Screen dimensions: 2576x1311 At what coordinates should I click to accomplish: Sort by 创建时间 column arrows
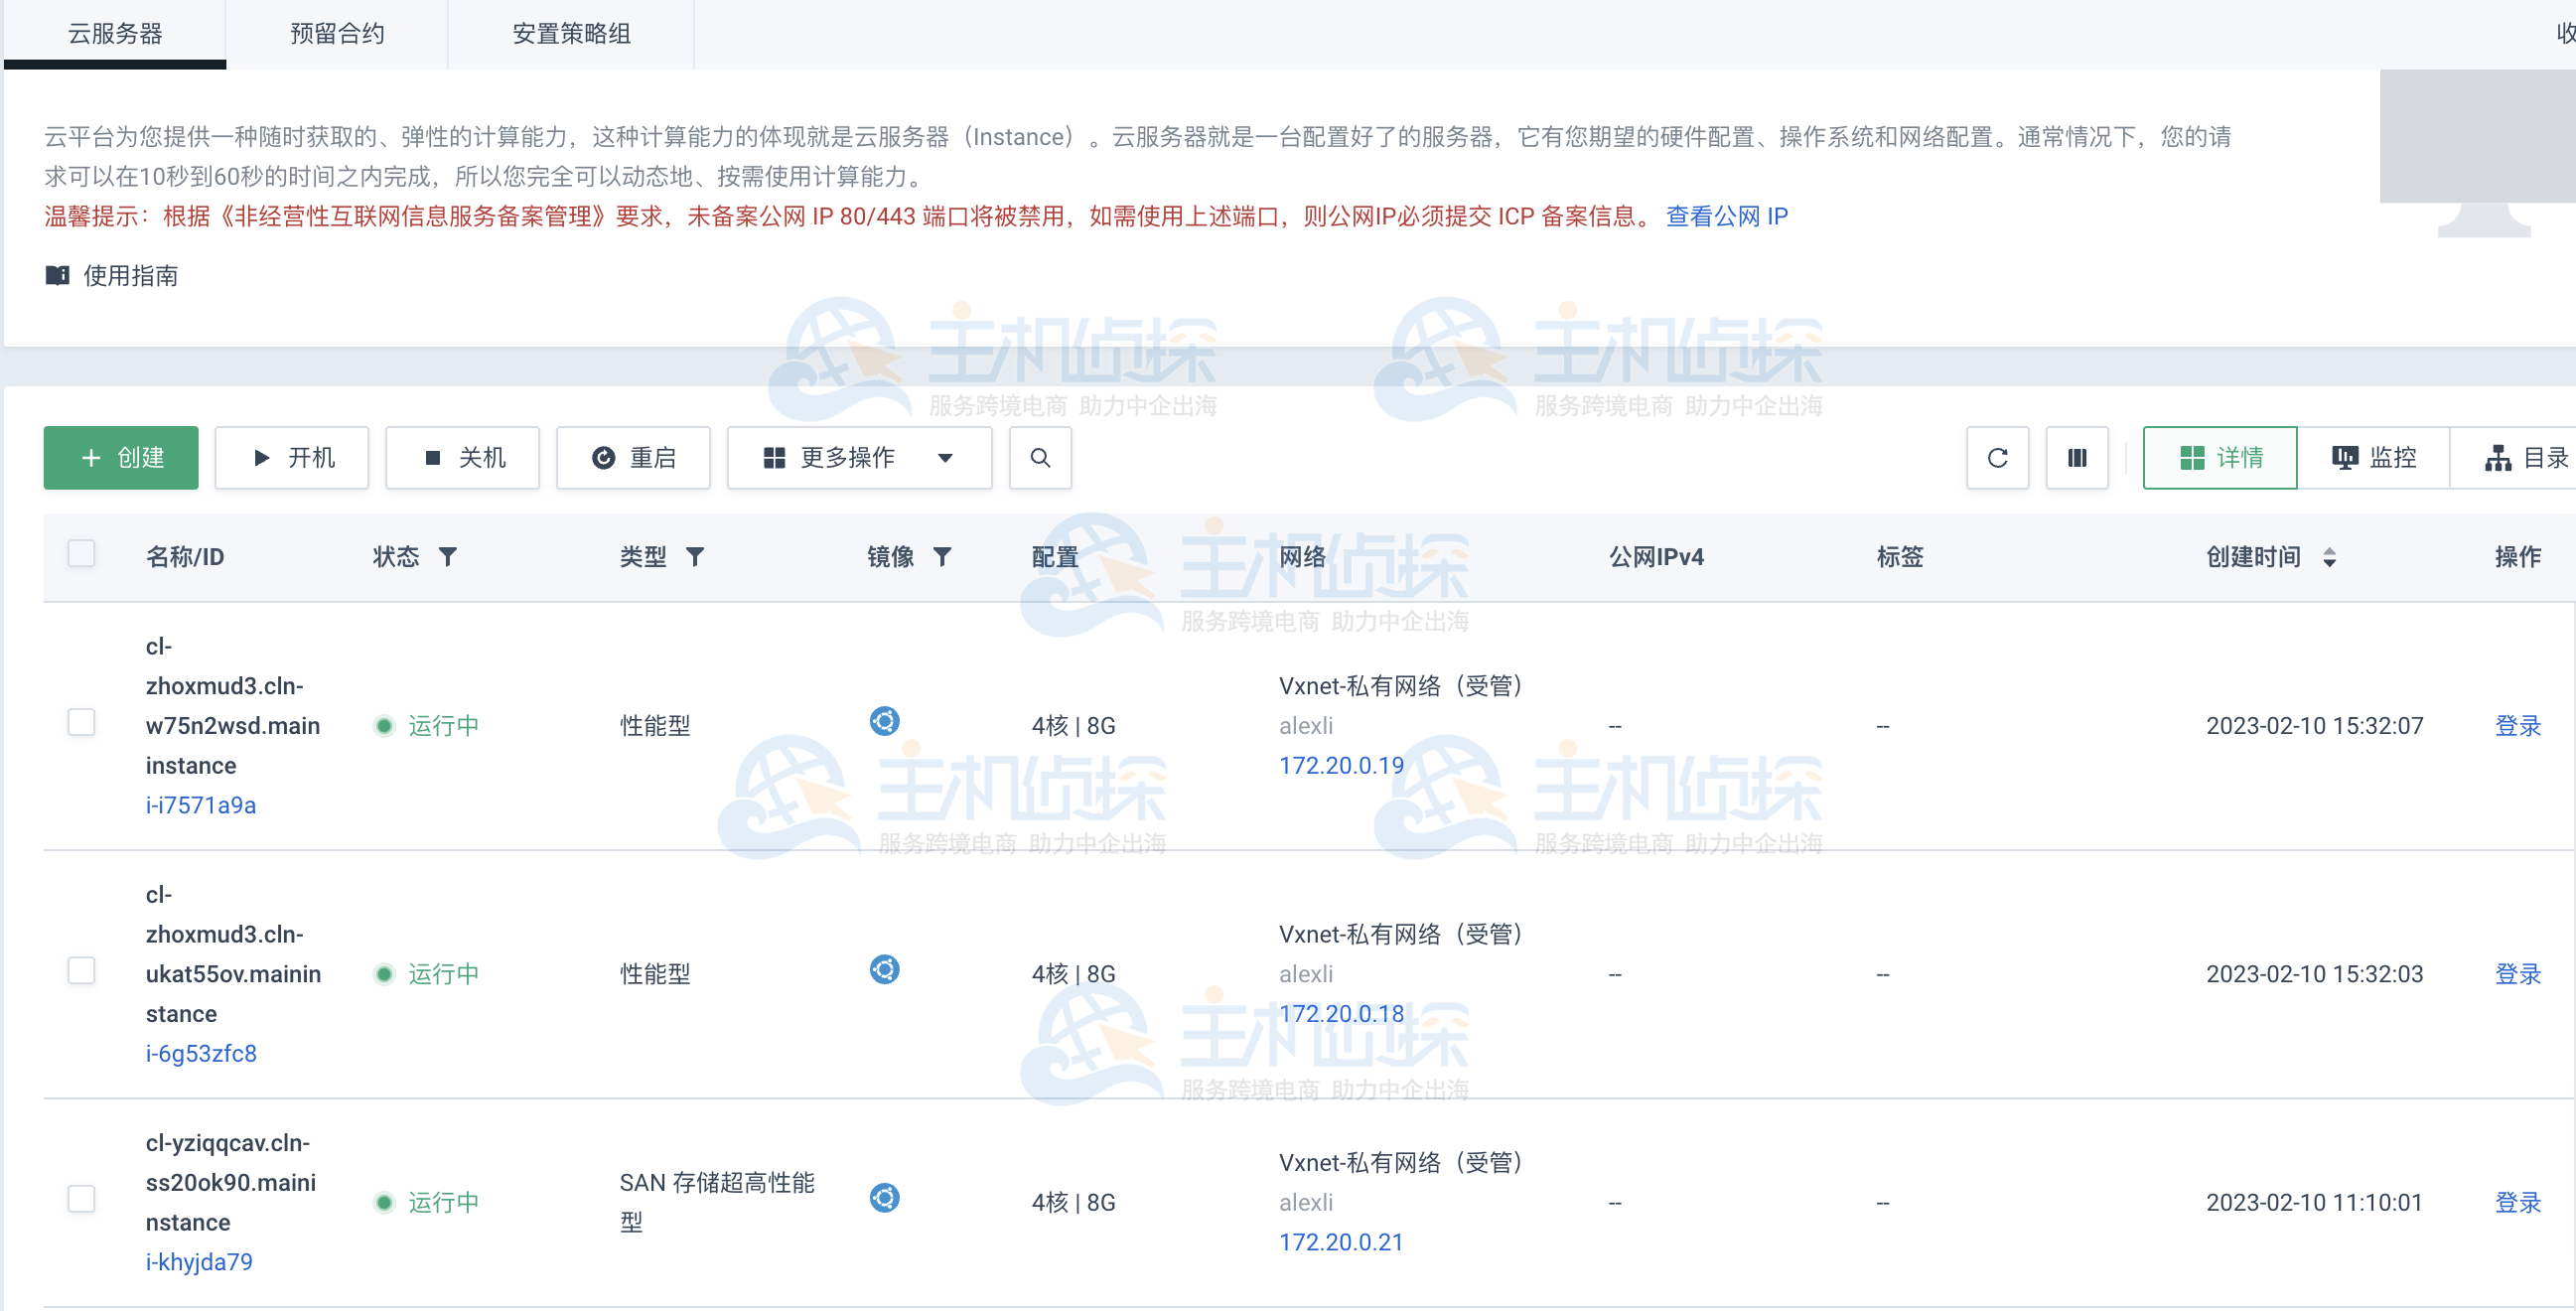tap(2329, 557)
